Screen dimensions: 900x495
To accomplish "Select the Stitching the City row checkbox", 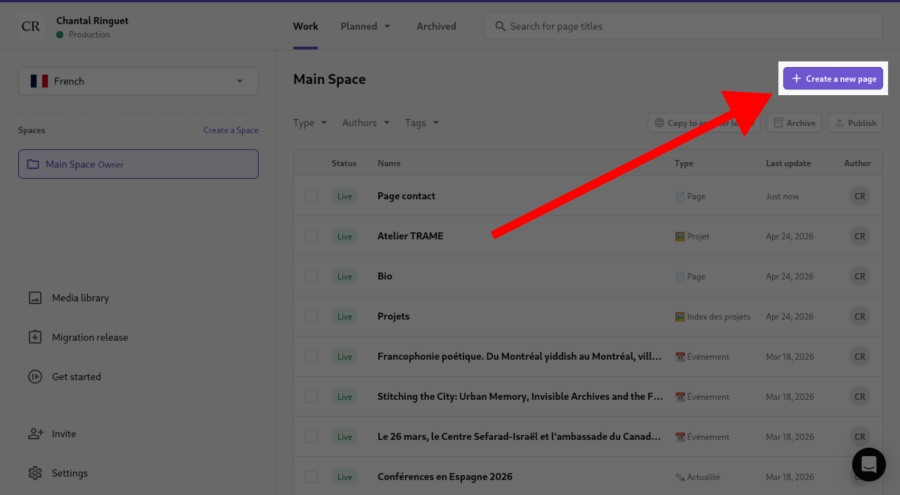I will point(311,396).
